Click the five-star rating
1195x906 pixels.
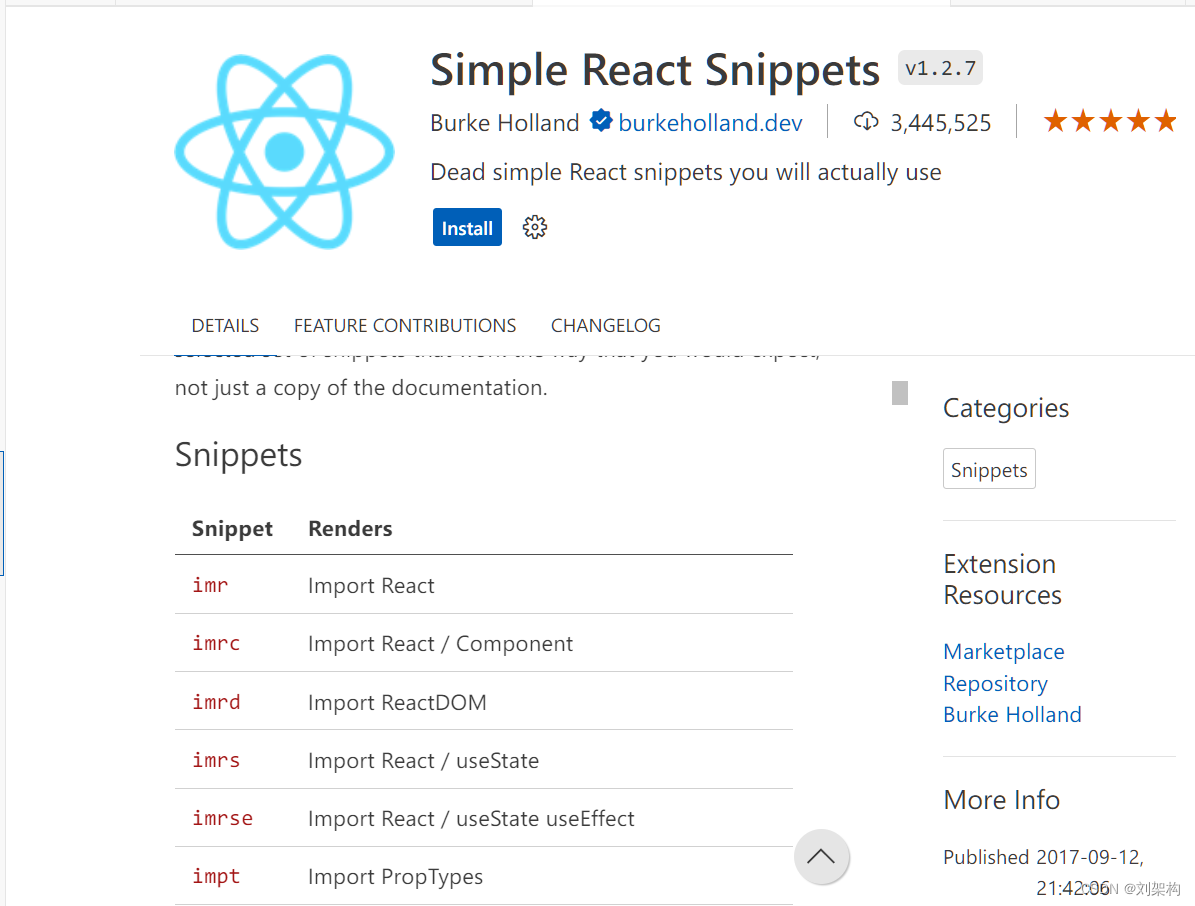[1110, 121]
